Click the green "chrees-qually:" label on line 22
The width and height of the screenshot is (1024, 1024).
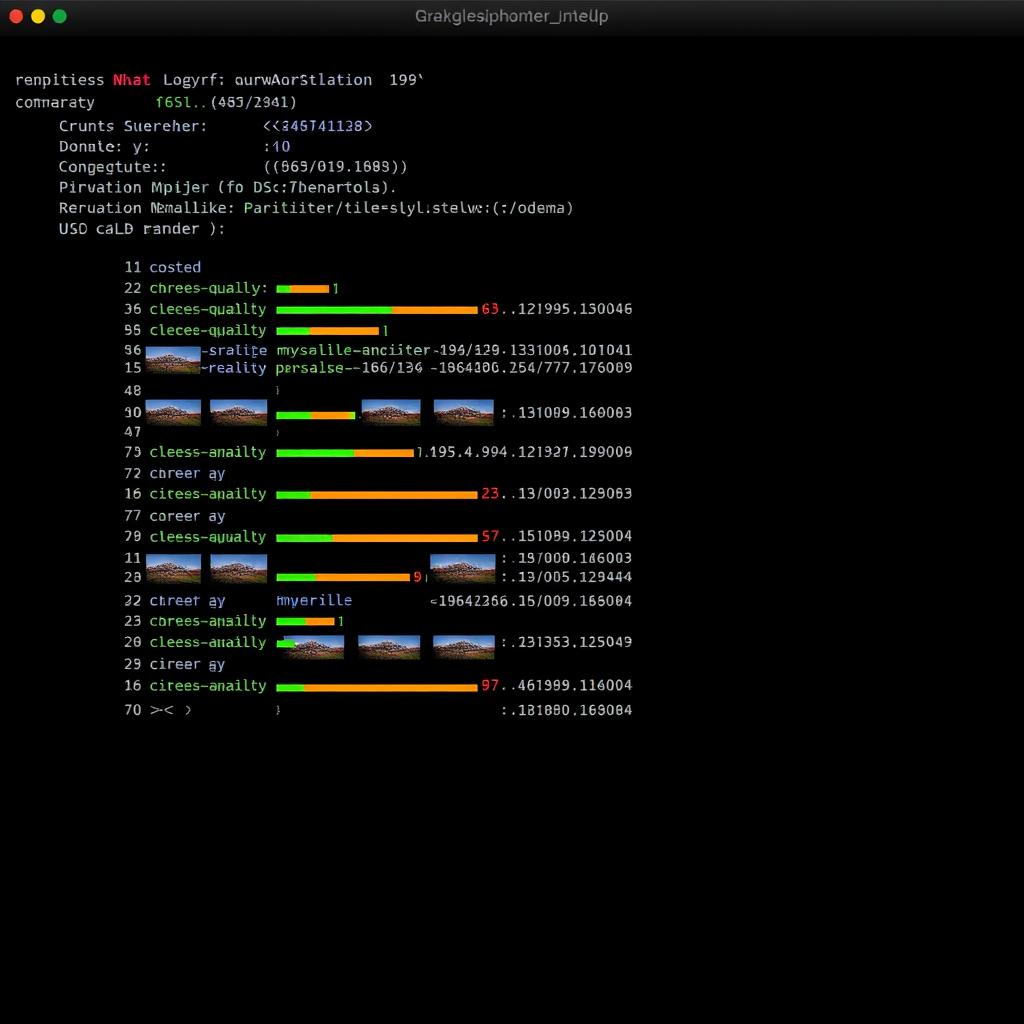(208, 288)
